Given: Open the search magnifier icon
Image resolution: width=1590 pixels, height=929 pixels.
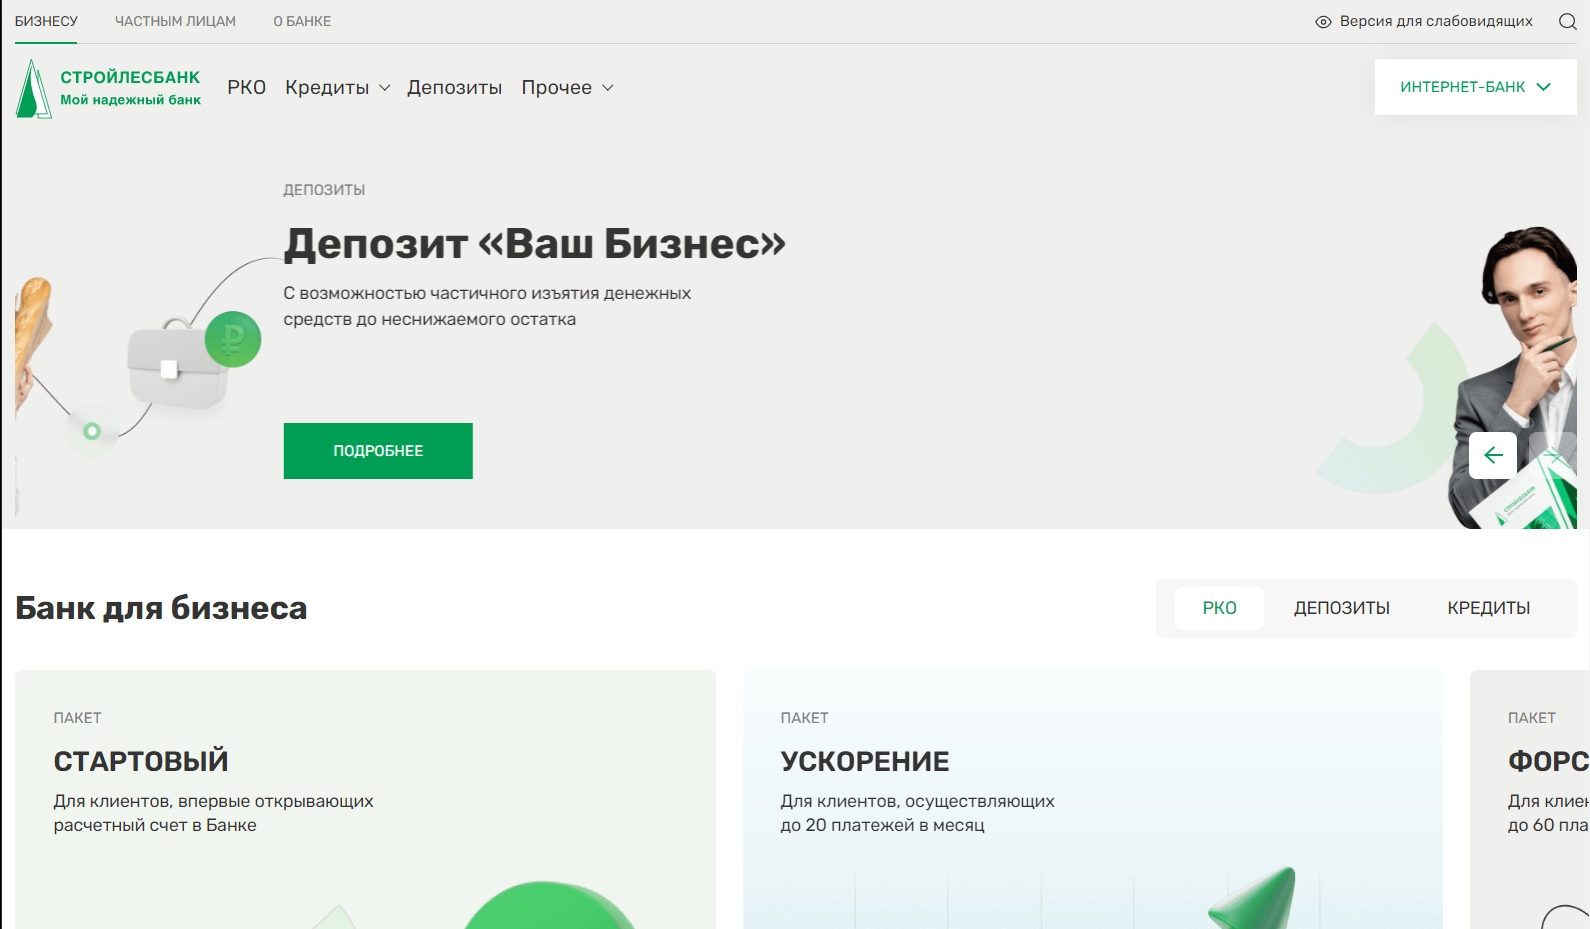Looking at the screenshot, I should click(1567, 21).
